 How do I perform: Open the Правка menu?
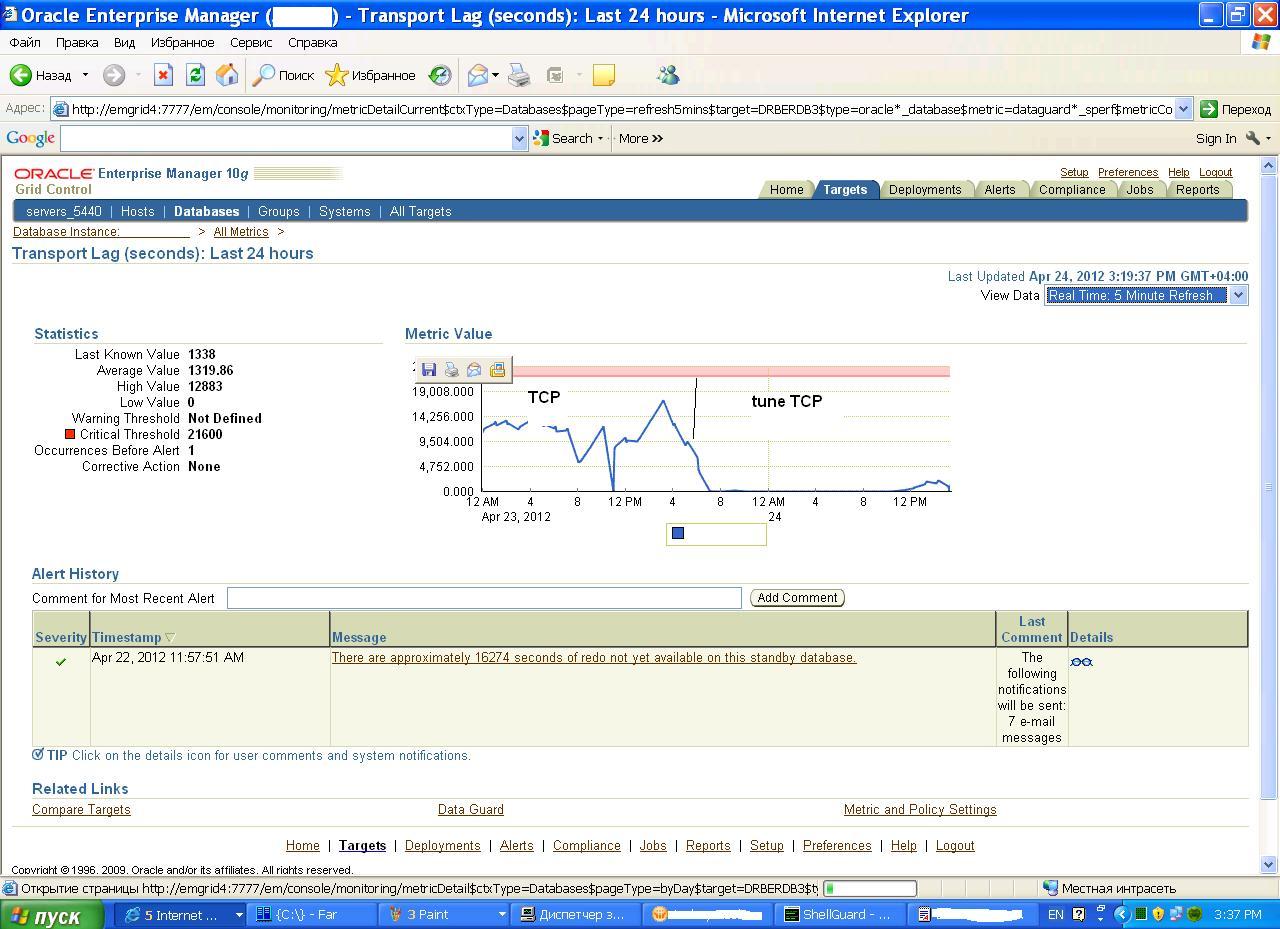click(77, 43)
